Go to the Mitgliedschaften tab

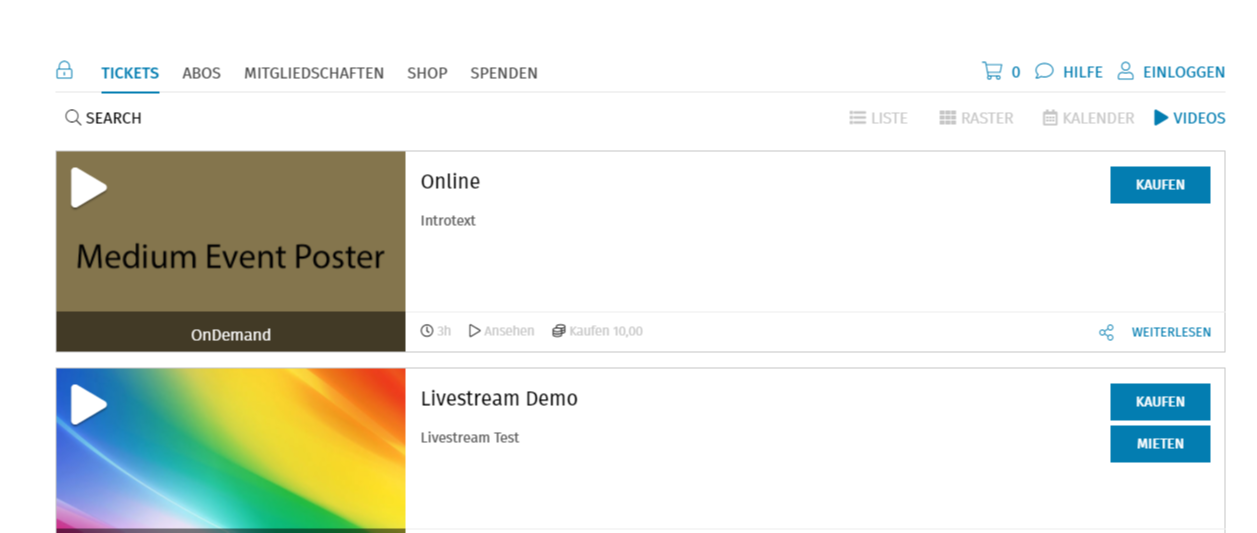314,73
